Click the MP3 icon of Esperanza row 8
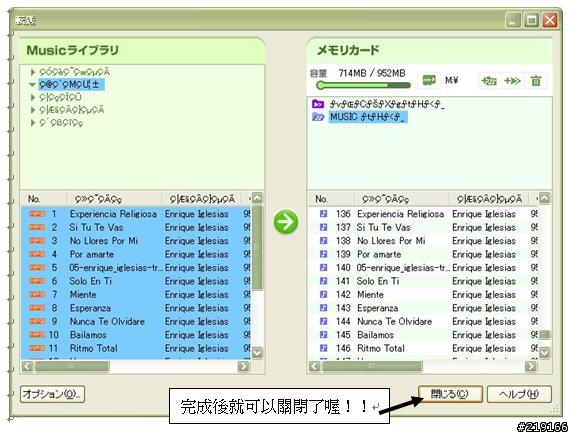This screenshot has width=573, height=435. click(x=37, y=308)
